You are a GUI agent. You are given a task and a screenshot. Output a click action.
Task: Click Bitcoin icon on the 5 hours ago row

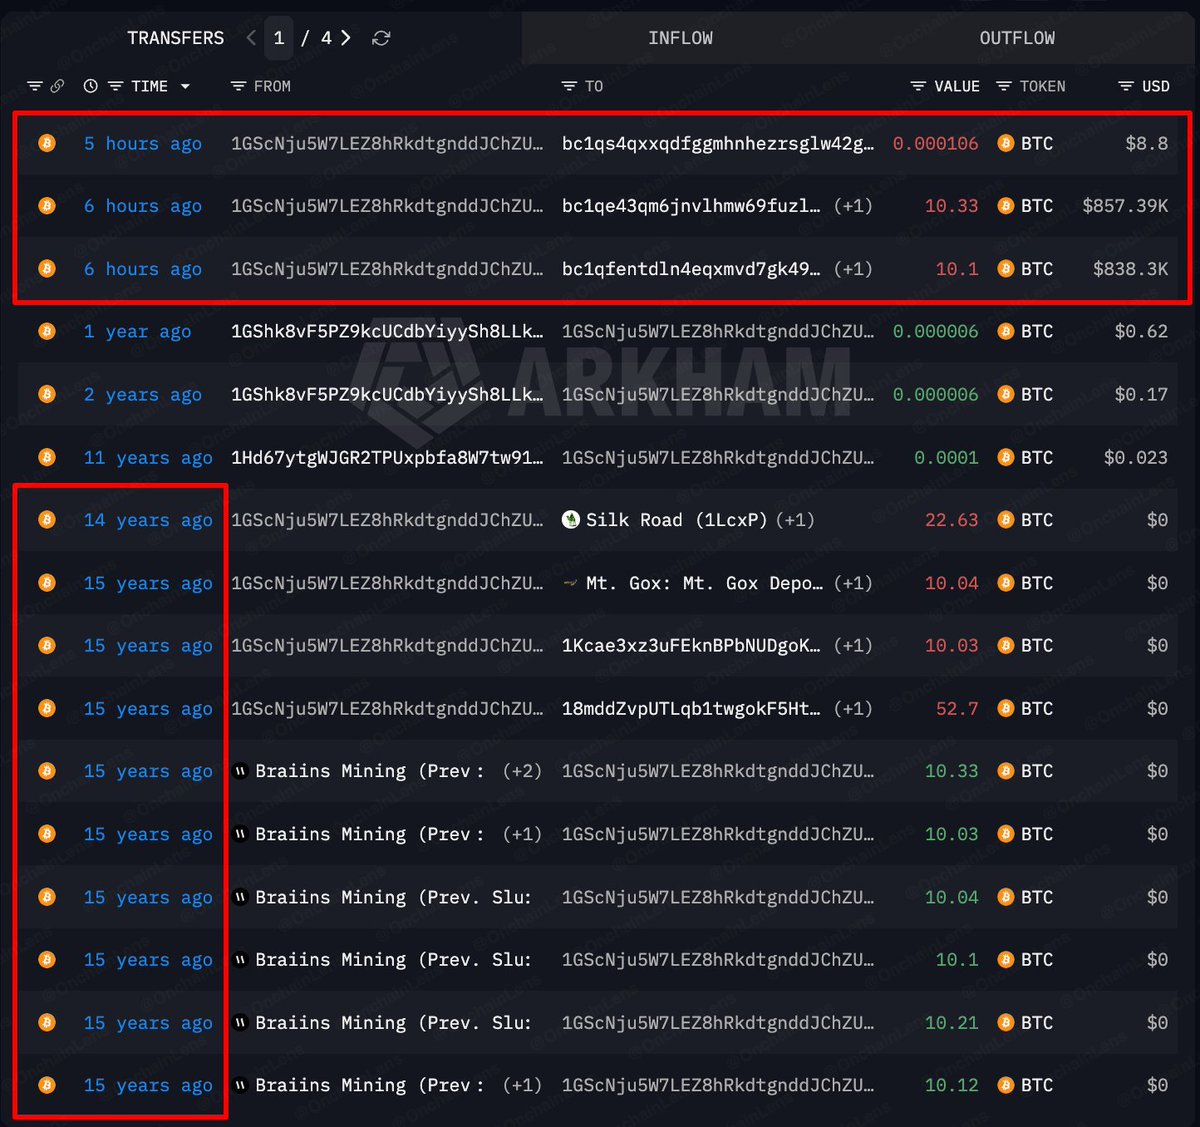click(x=47, y=143)
